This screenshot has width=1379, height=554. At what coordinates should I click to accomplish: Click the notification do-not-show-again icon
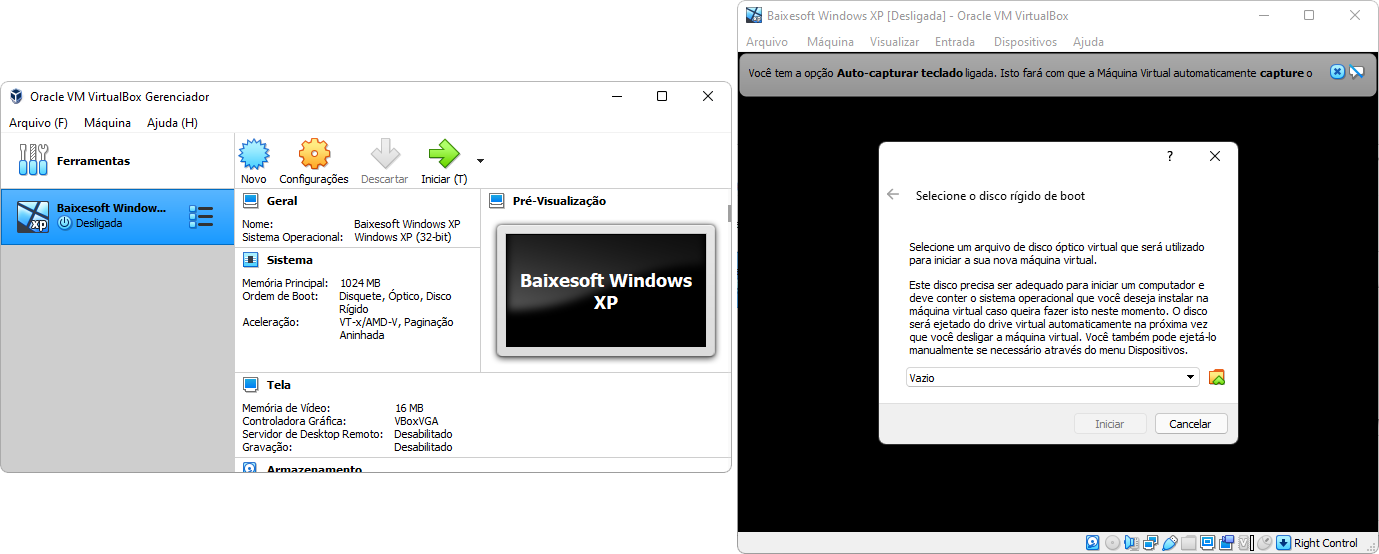(1357, 72)
